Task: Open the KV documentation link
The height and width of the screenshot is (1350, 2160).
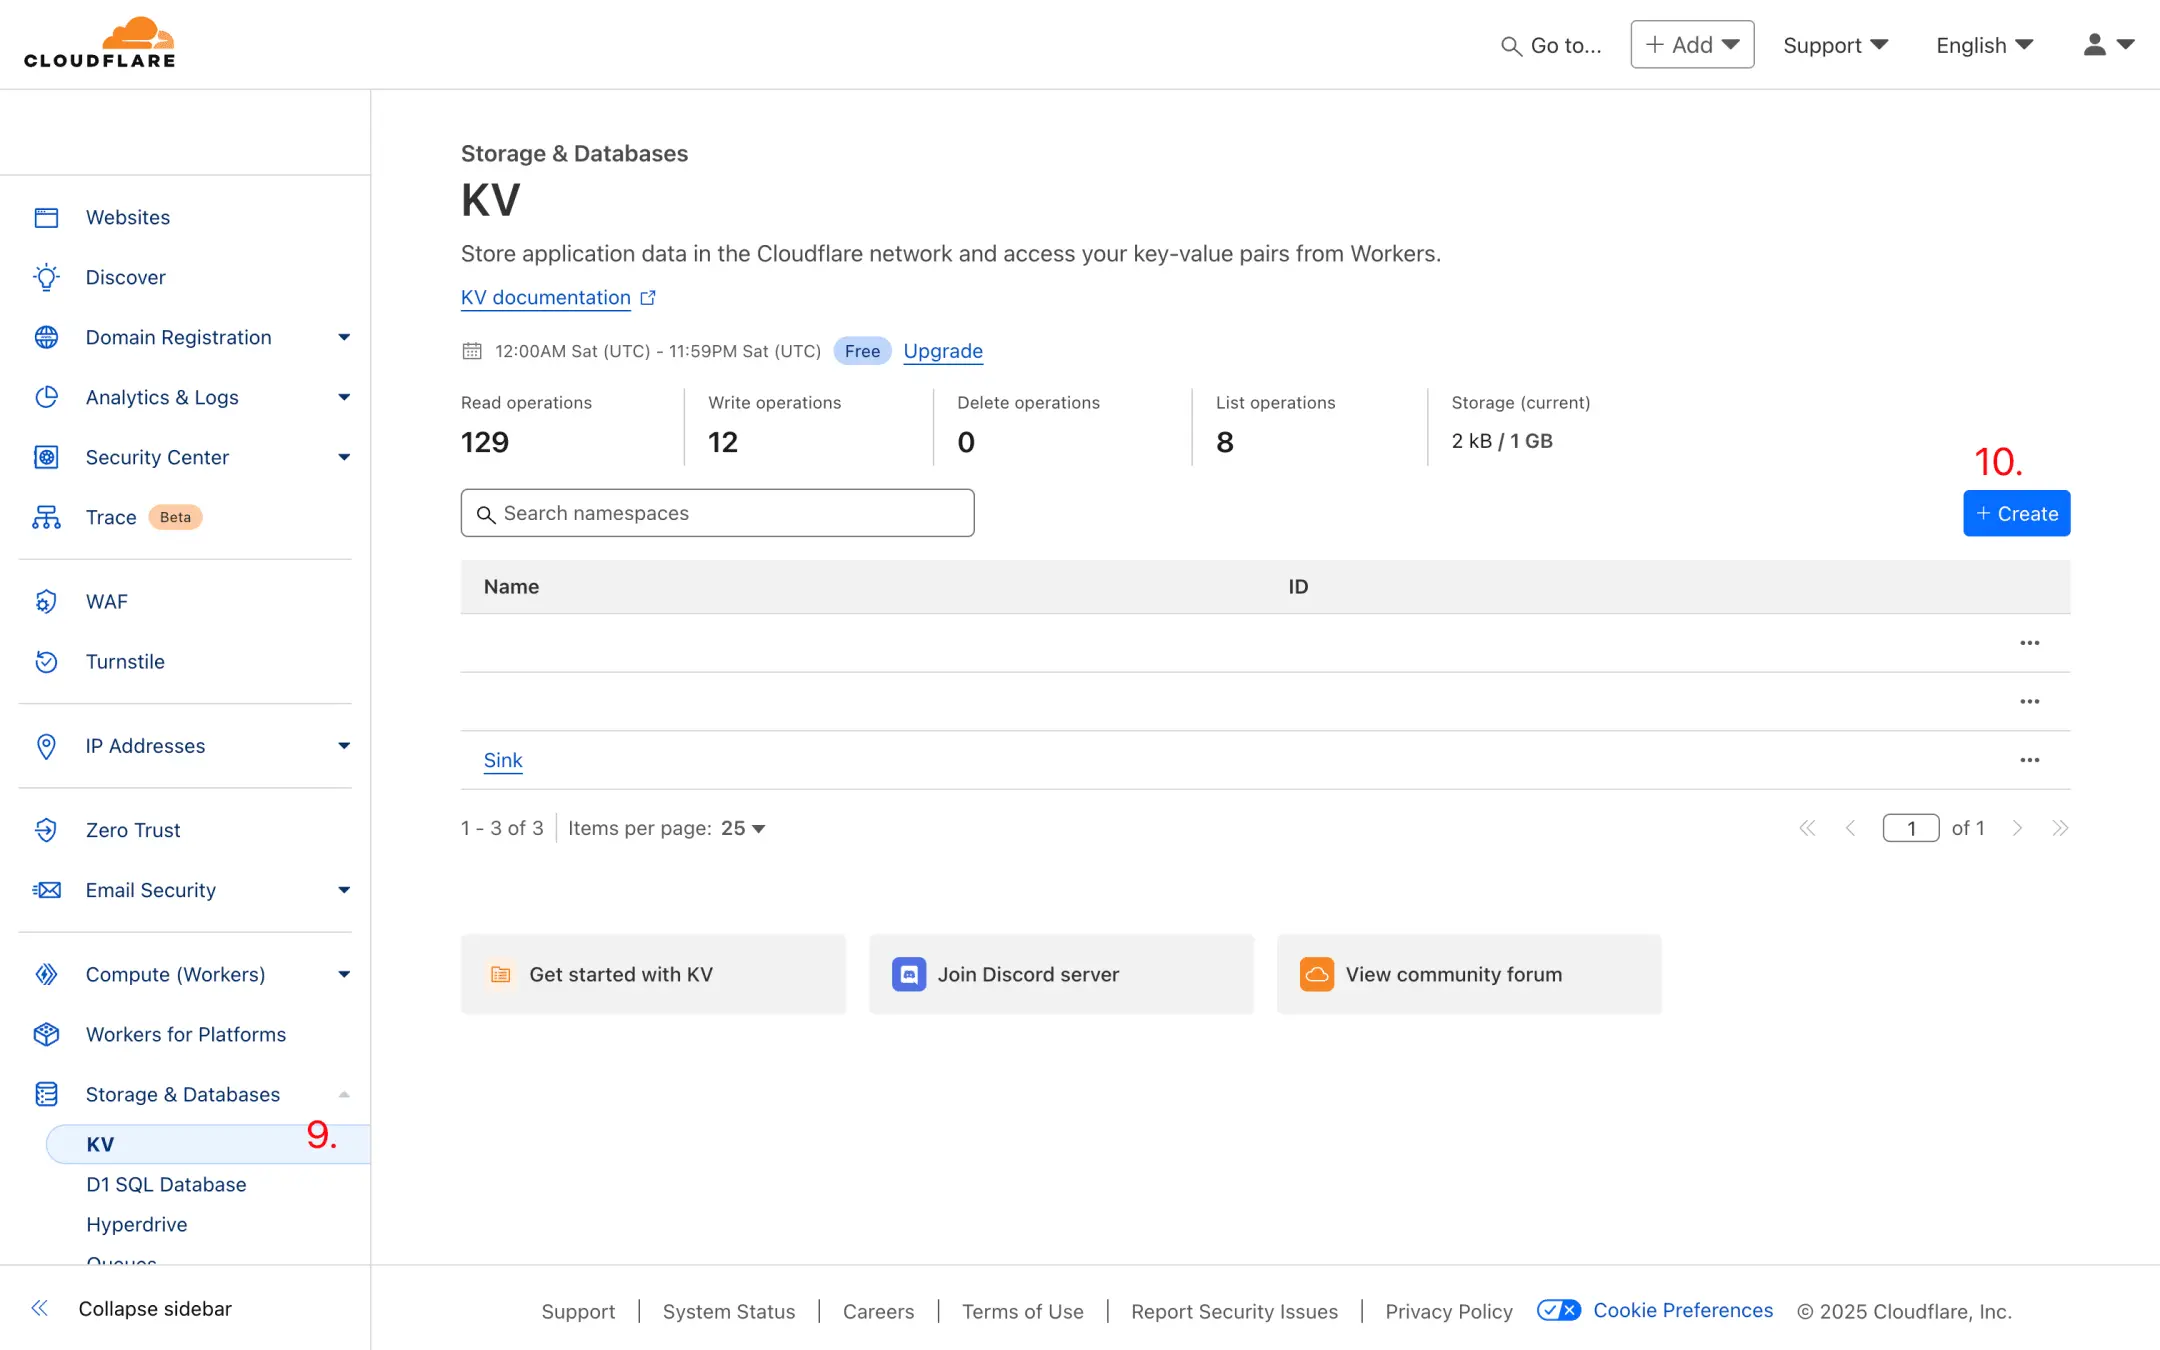Action: pos(545,298)
